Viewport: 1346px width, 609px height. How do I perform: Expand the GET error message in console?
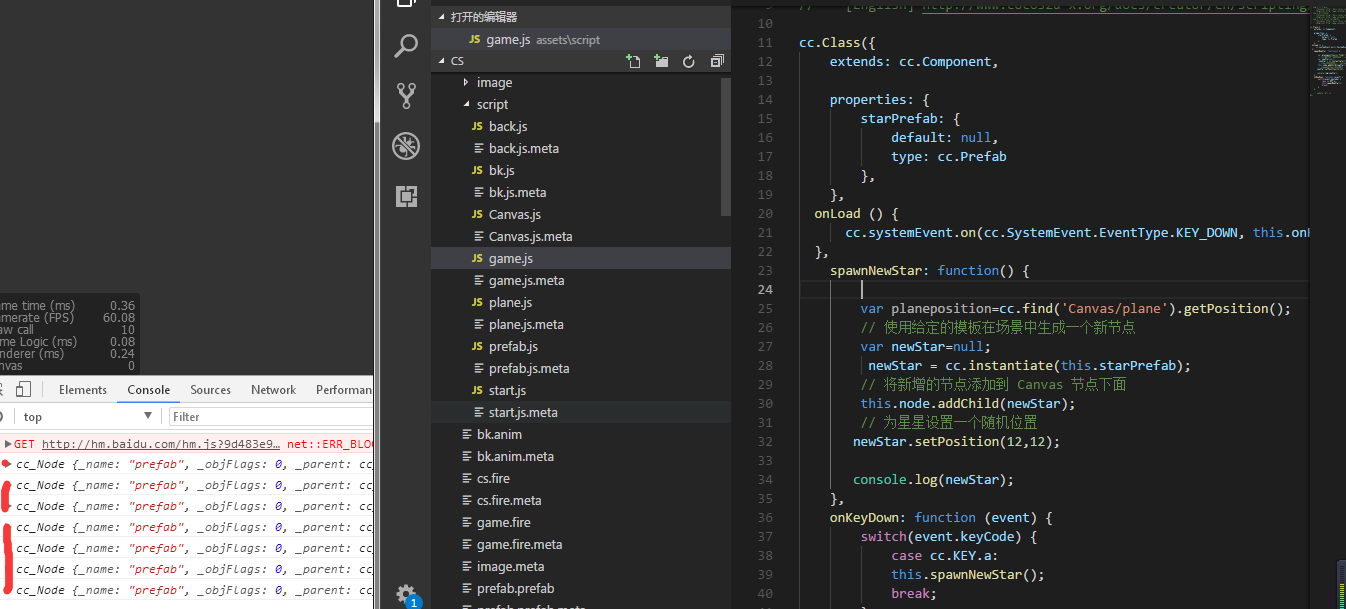coord(8,443)
